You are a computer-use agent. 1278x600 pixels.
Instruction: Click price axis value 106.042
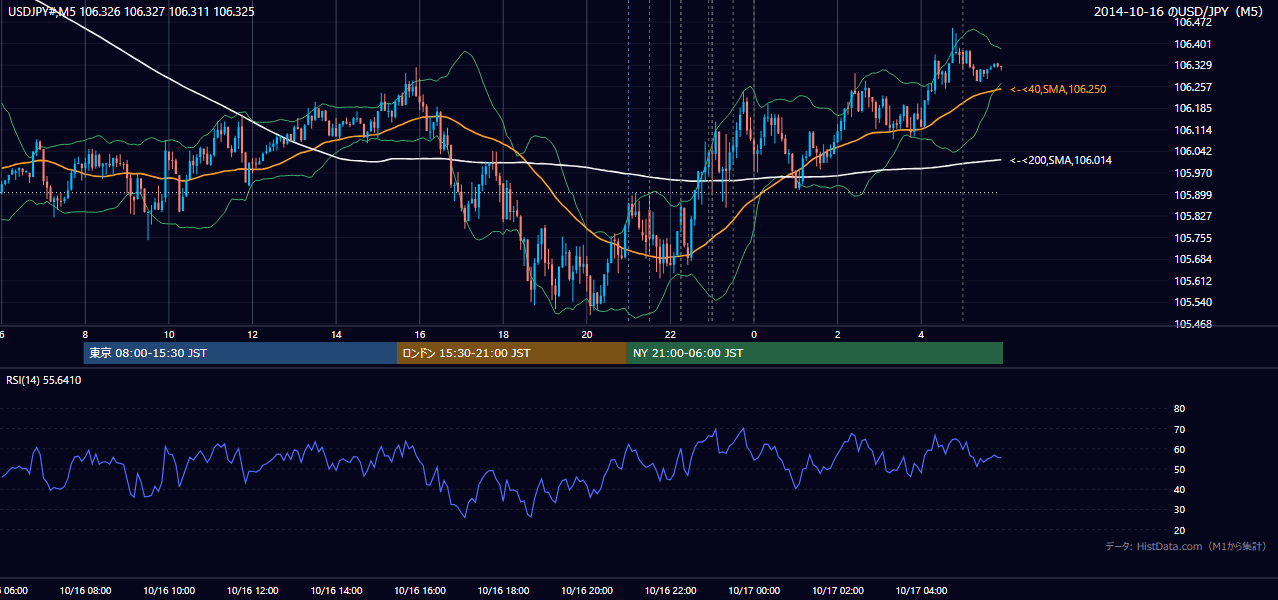1193,151
